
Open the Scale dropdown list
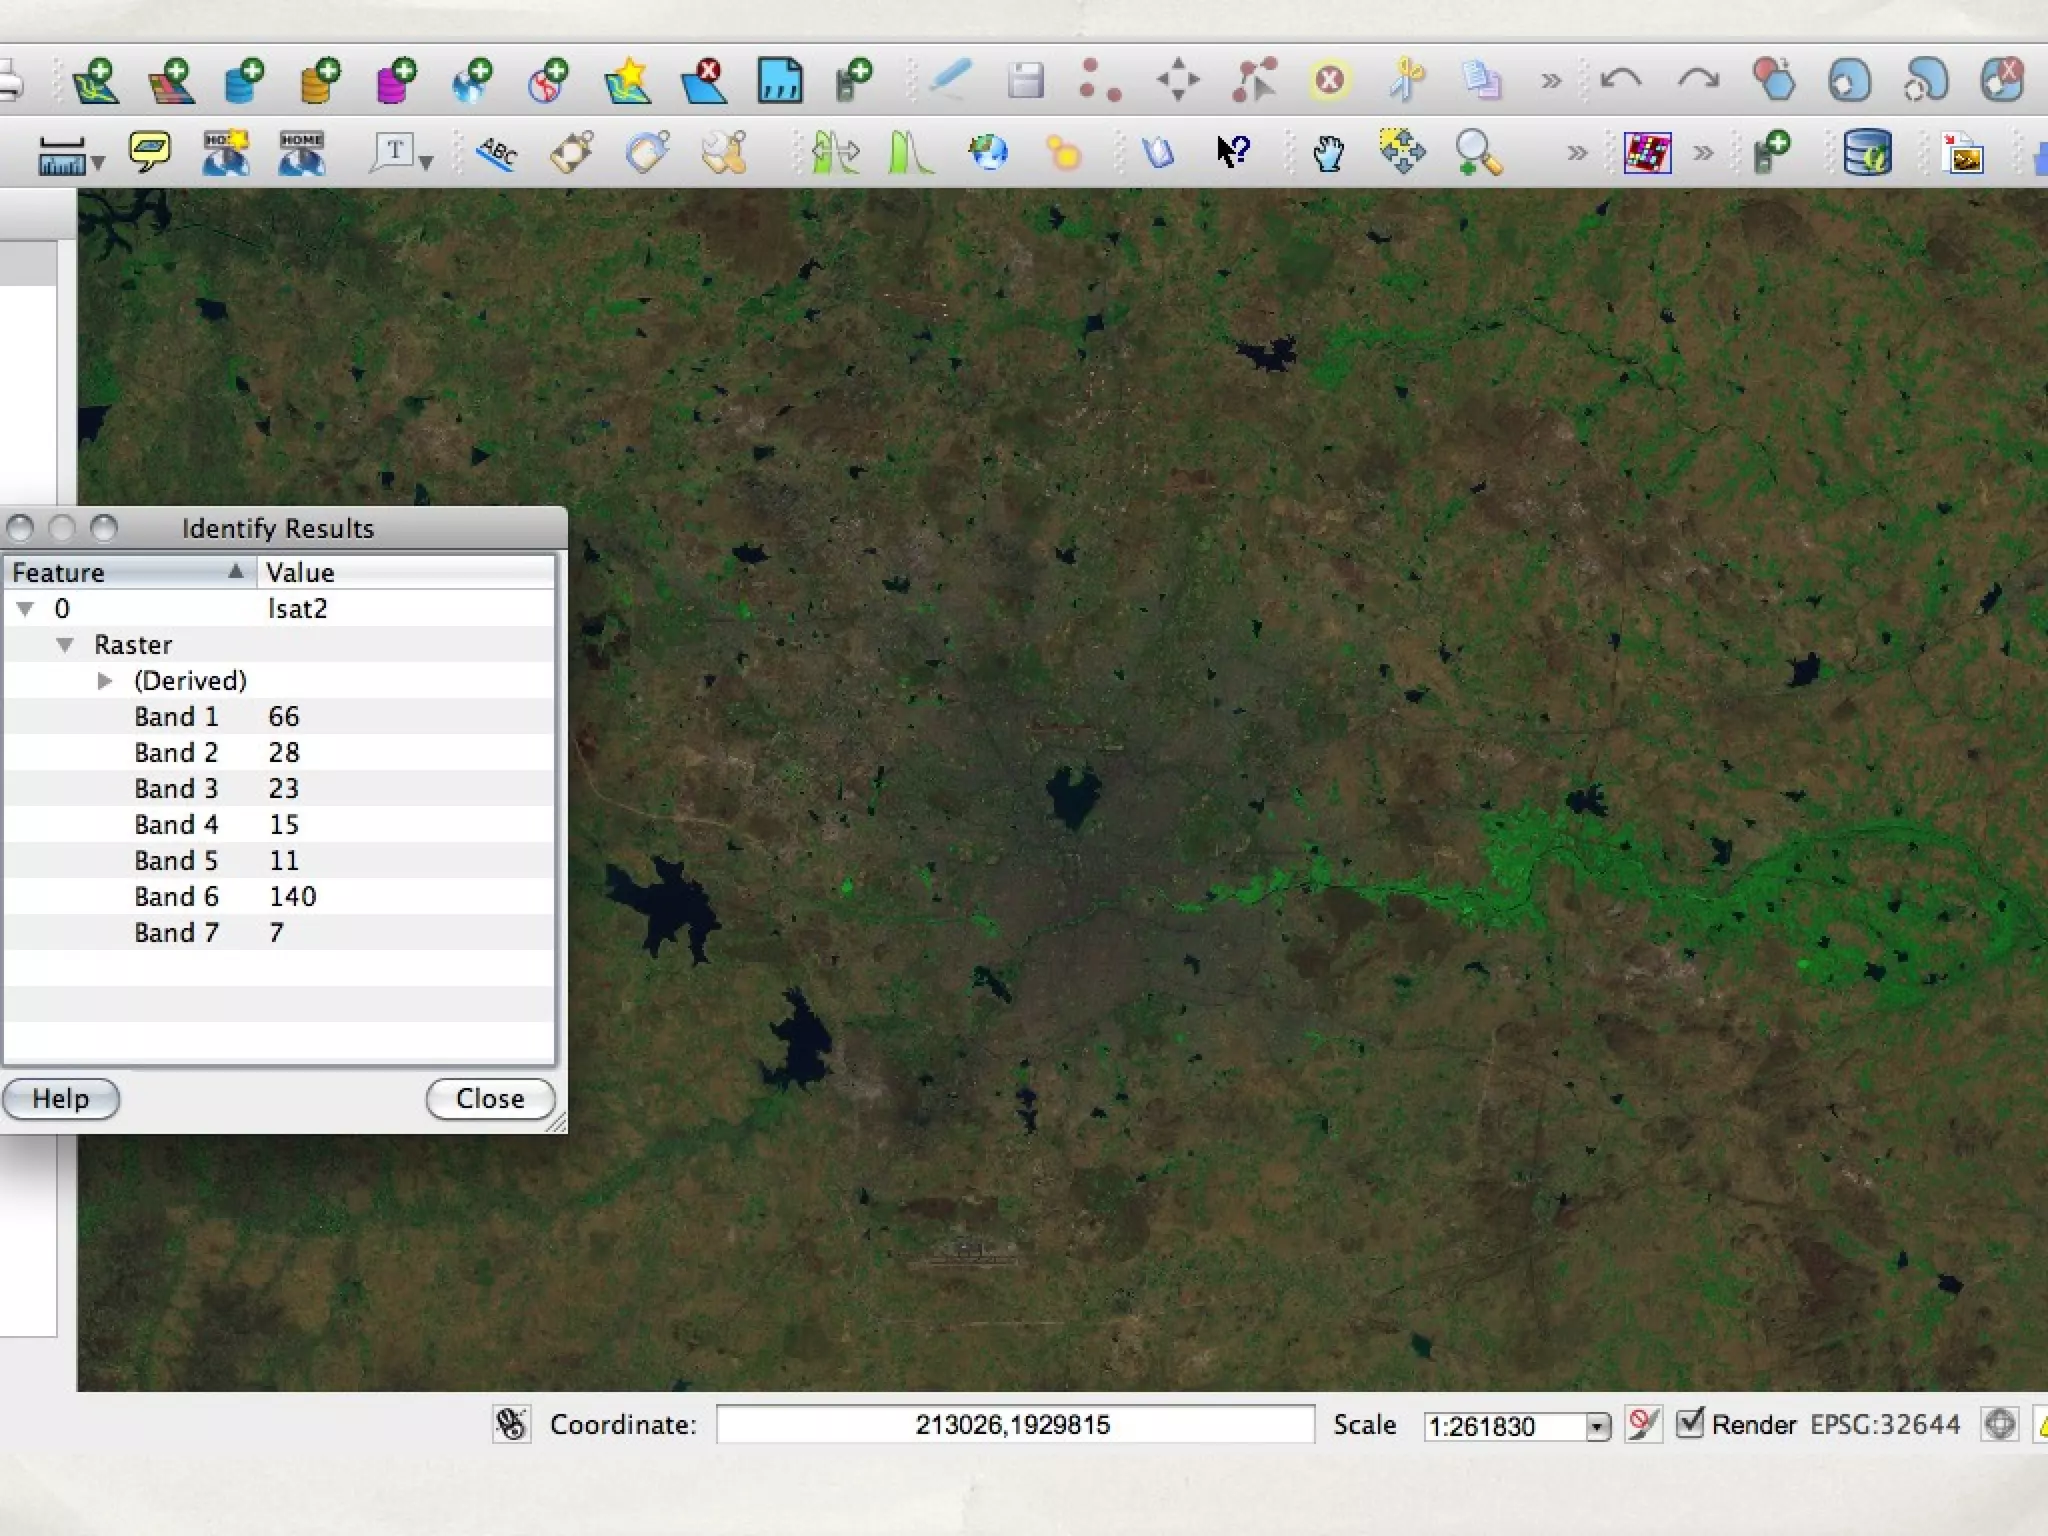pos(1597,1426)
